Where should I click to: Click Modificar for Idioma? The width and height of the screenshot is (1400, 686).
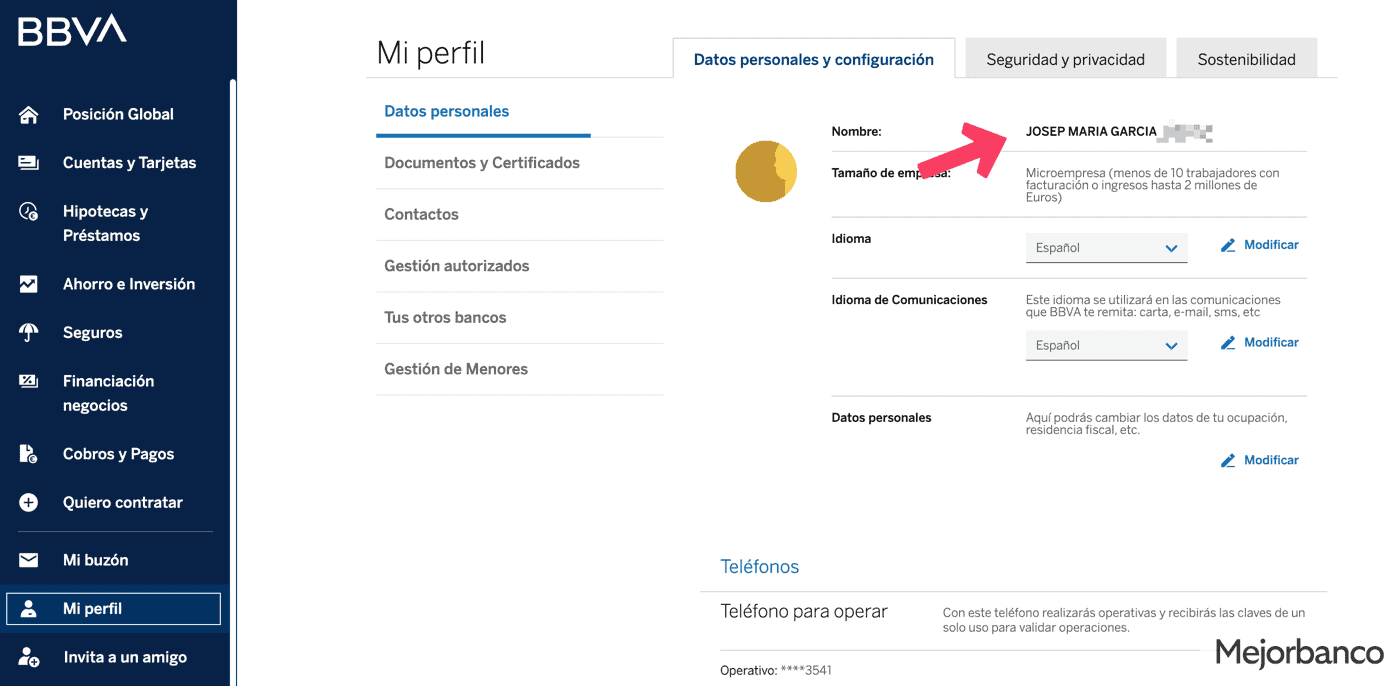click(x=1271, y=245)
